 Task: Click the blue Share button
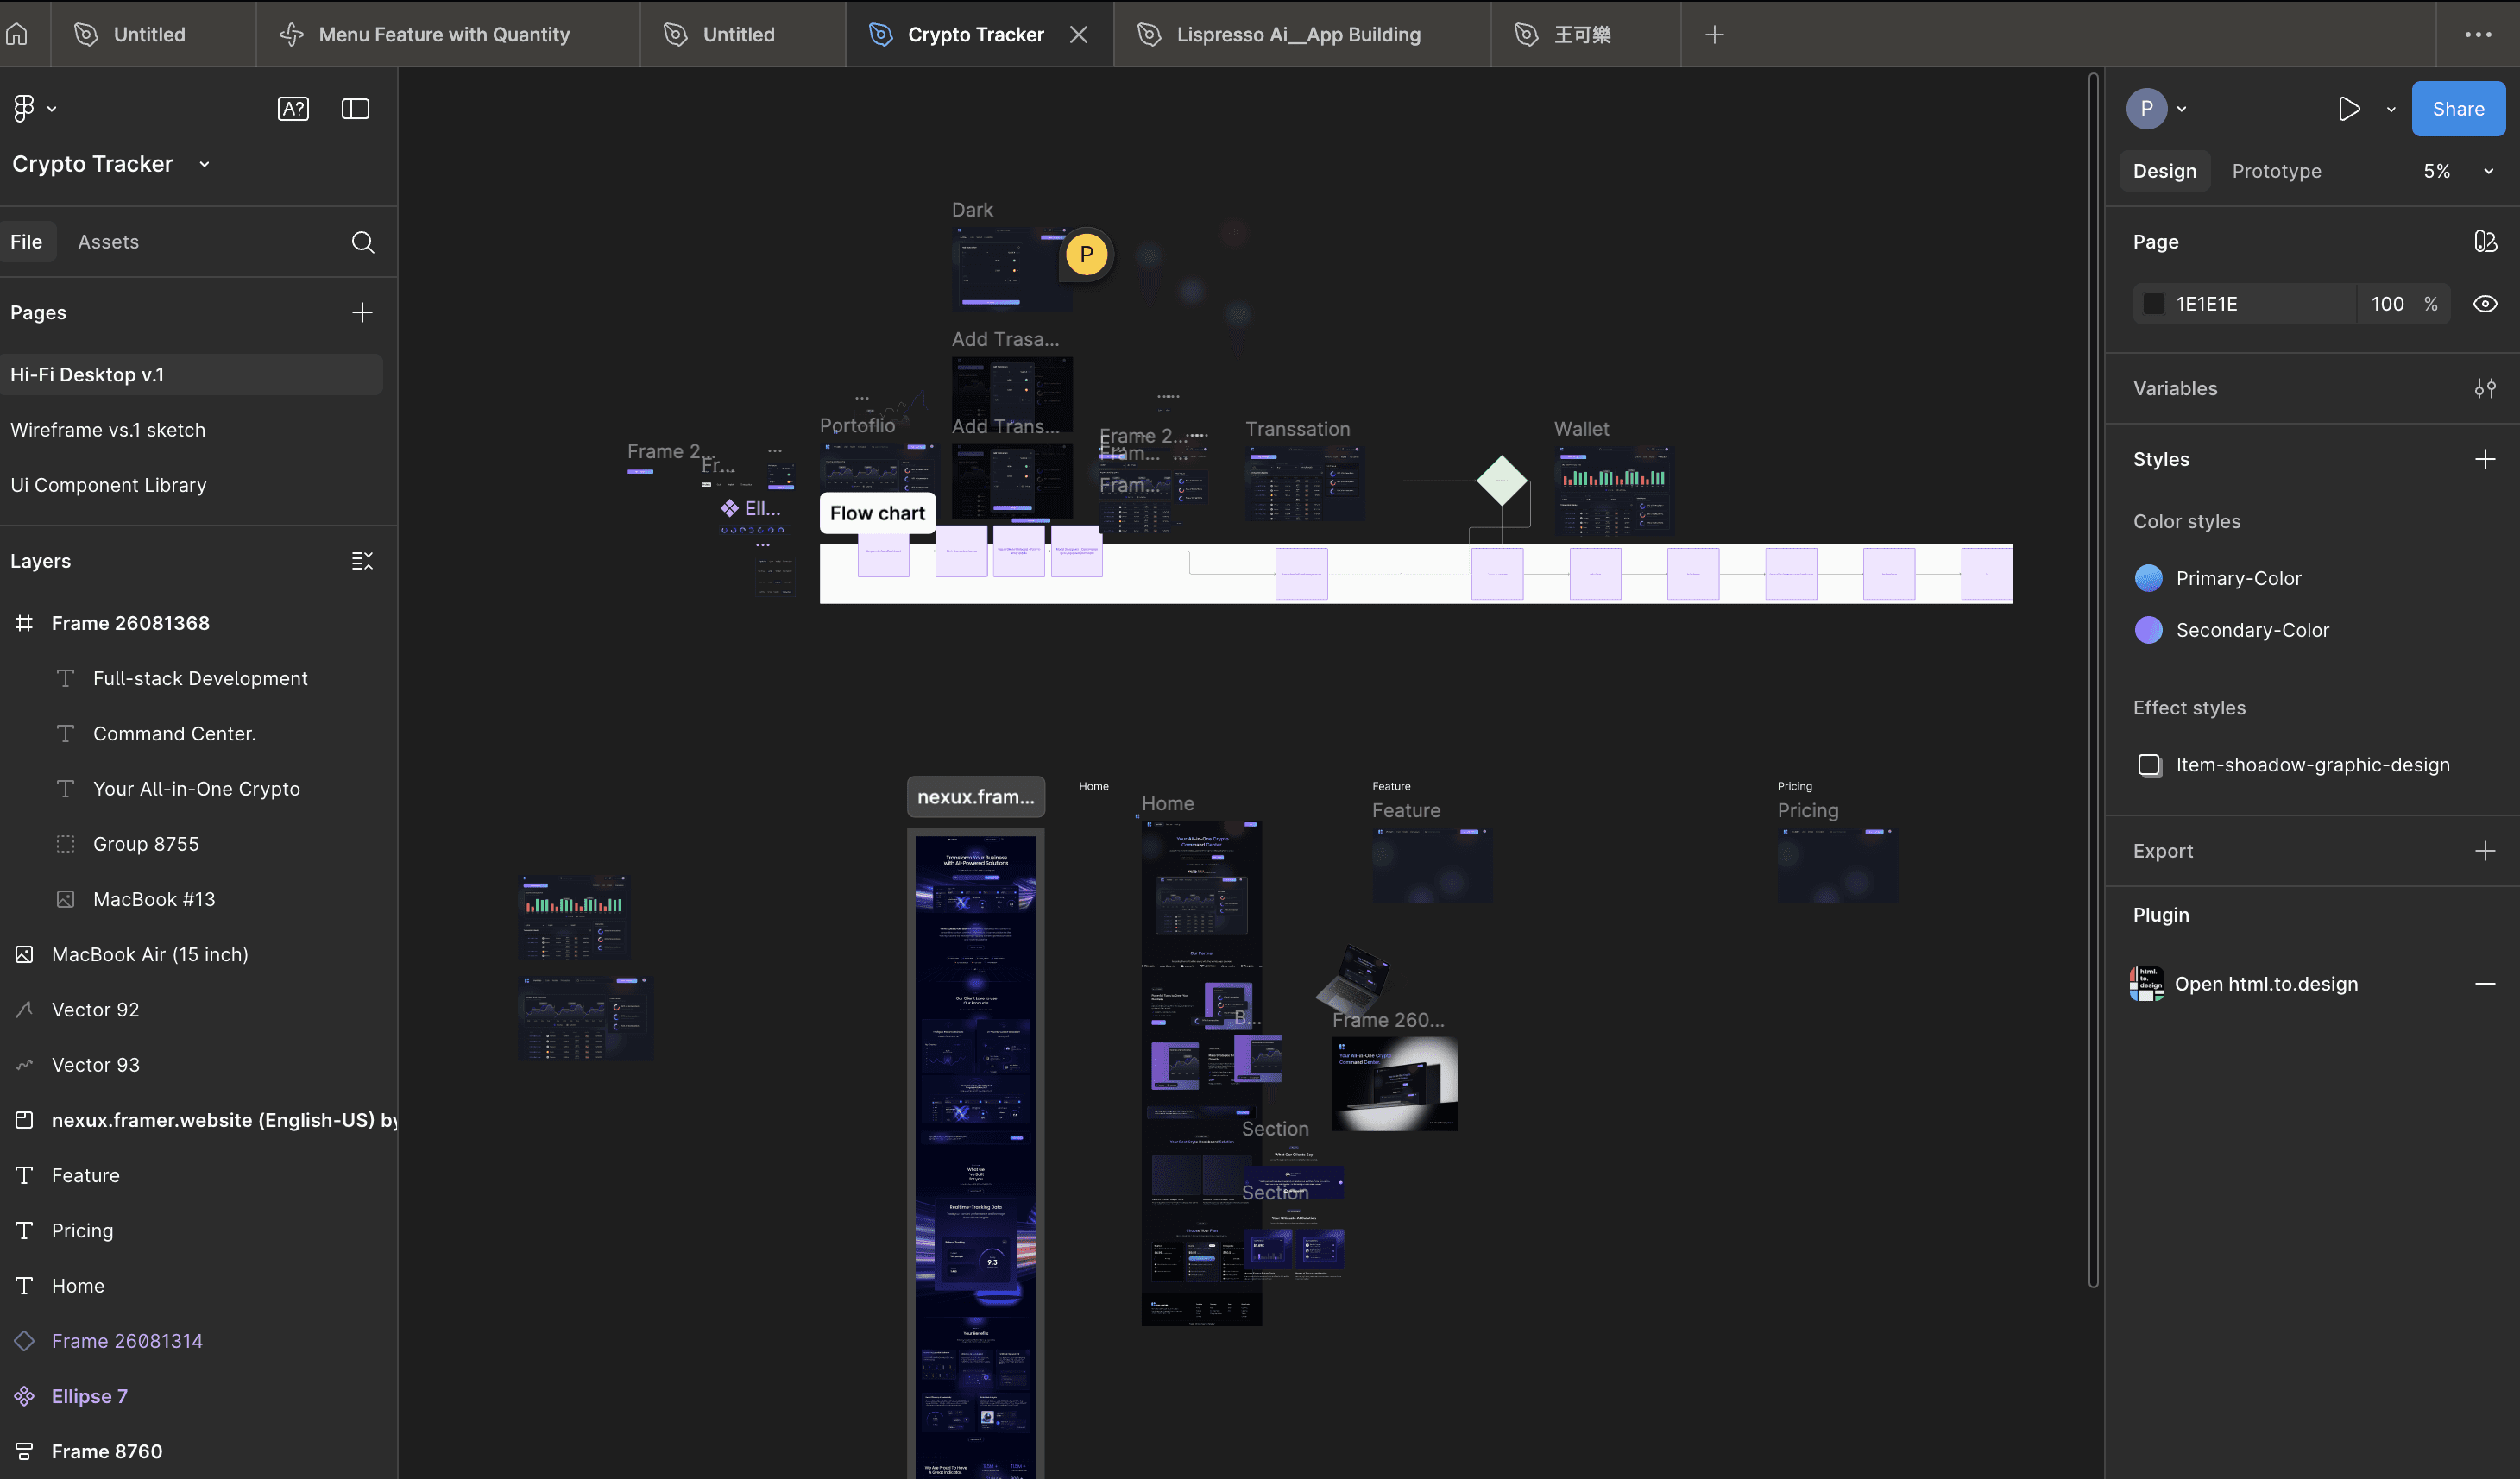coord(2457,109)
